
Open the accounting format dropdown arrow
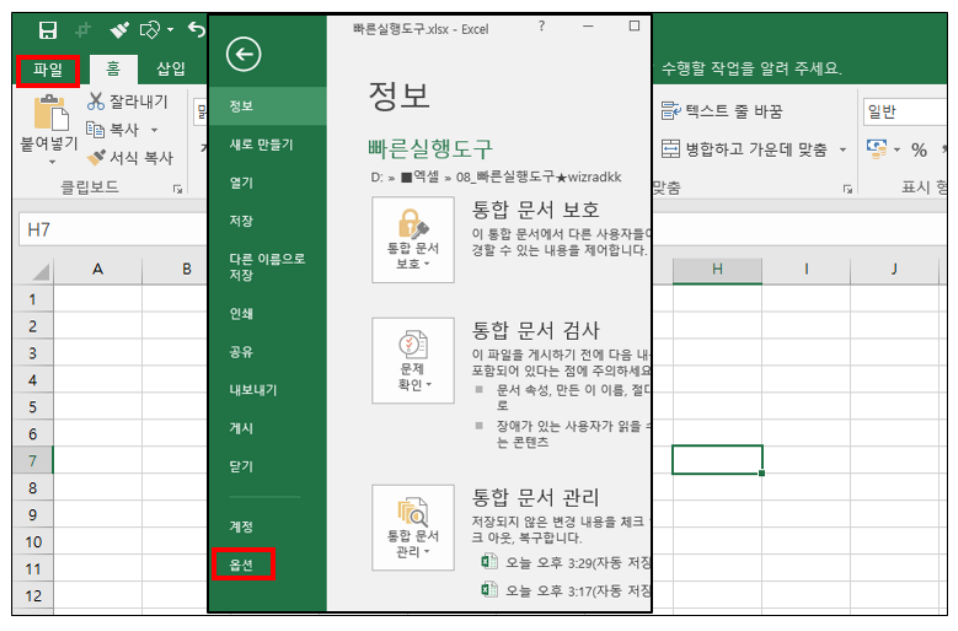(x=897, y=150)
